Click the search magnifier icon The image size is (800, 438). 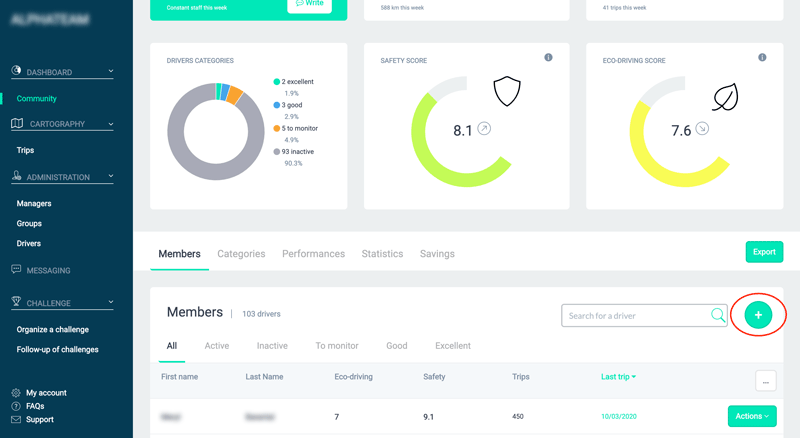[718, 316]
